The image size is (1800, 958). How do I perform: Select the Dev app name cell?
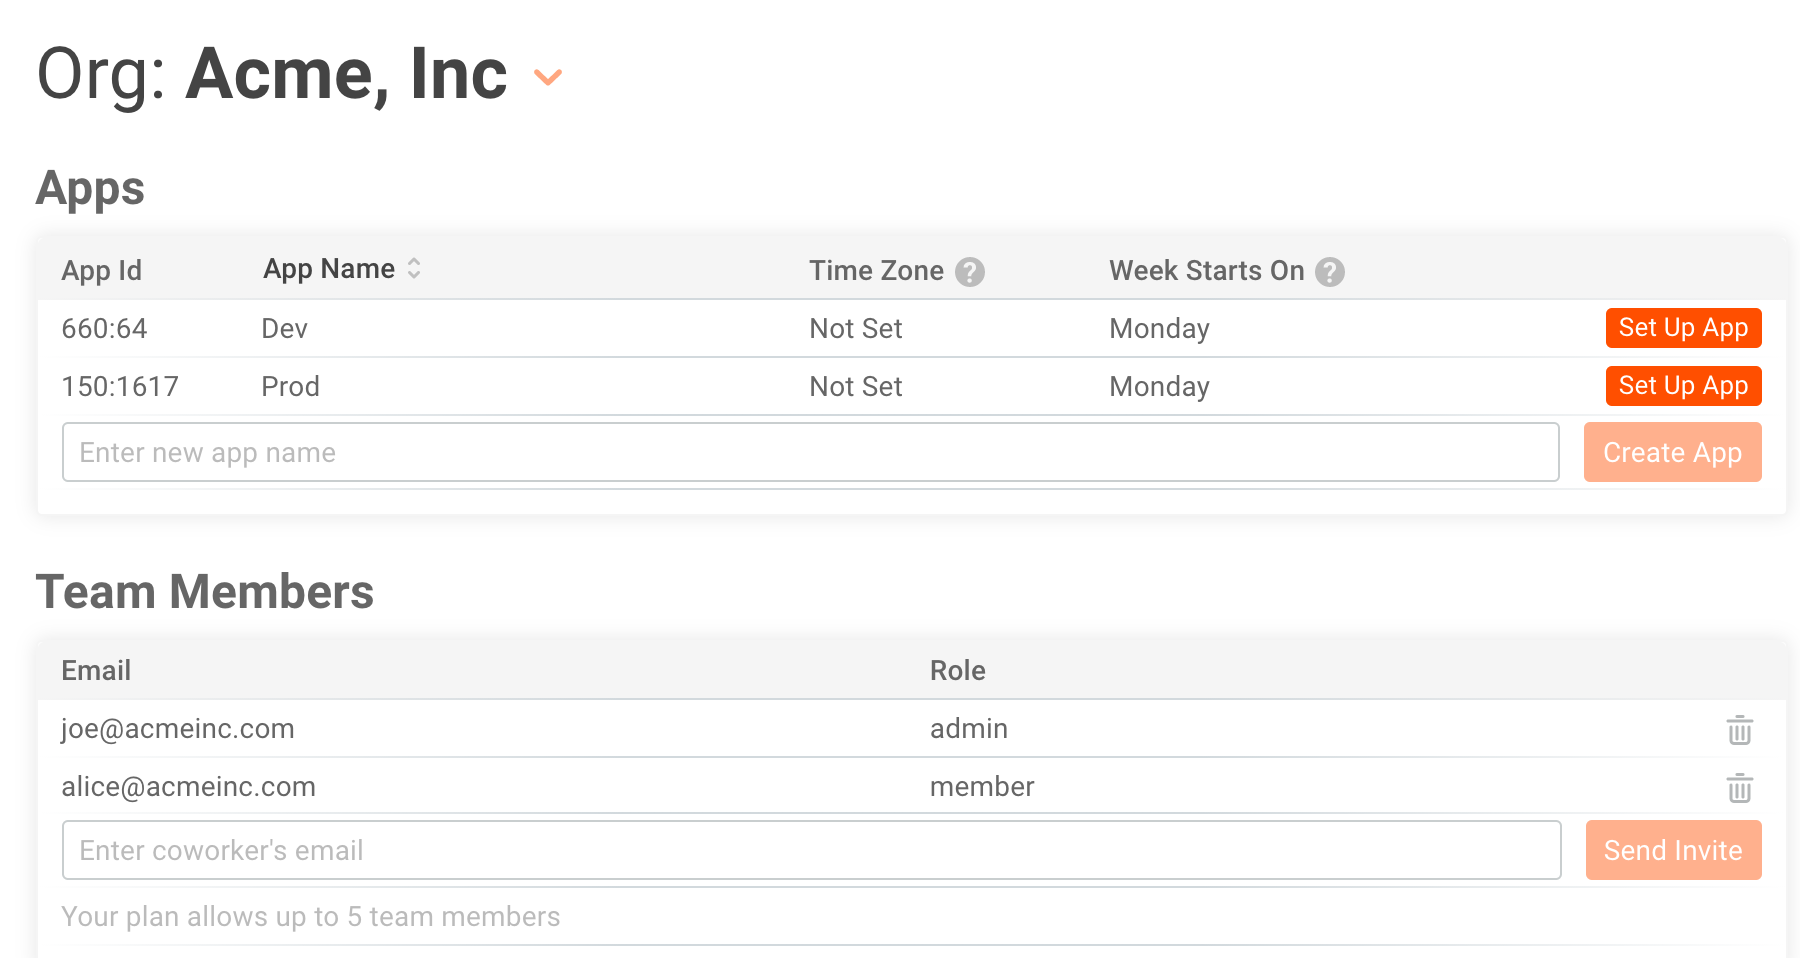coord(284,329)
